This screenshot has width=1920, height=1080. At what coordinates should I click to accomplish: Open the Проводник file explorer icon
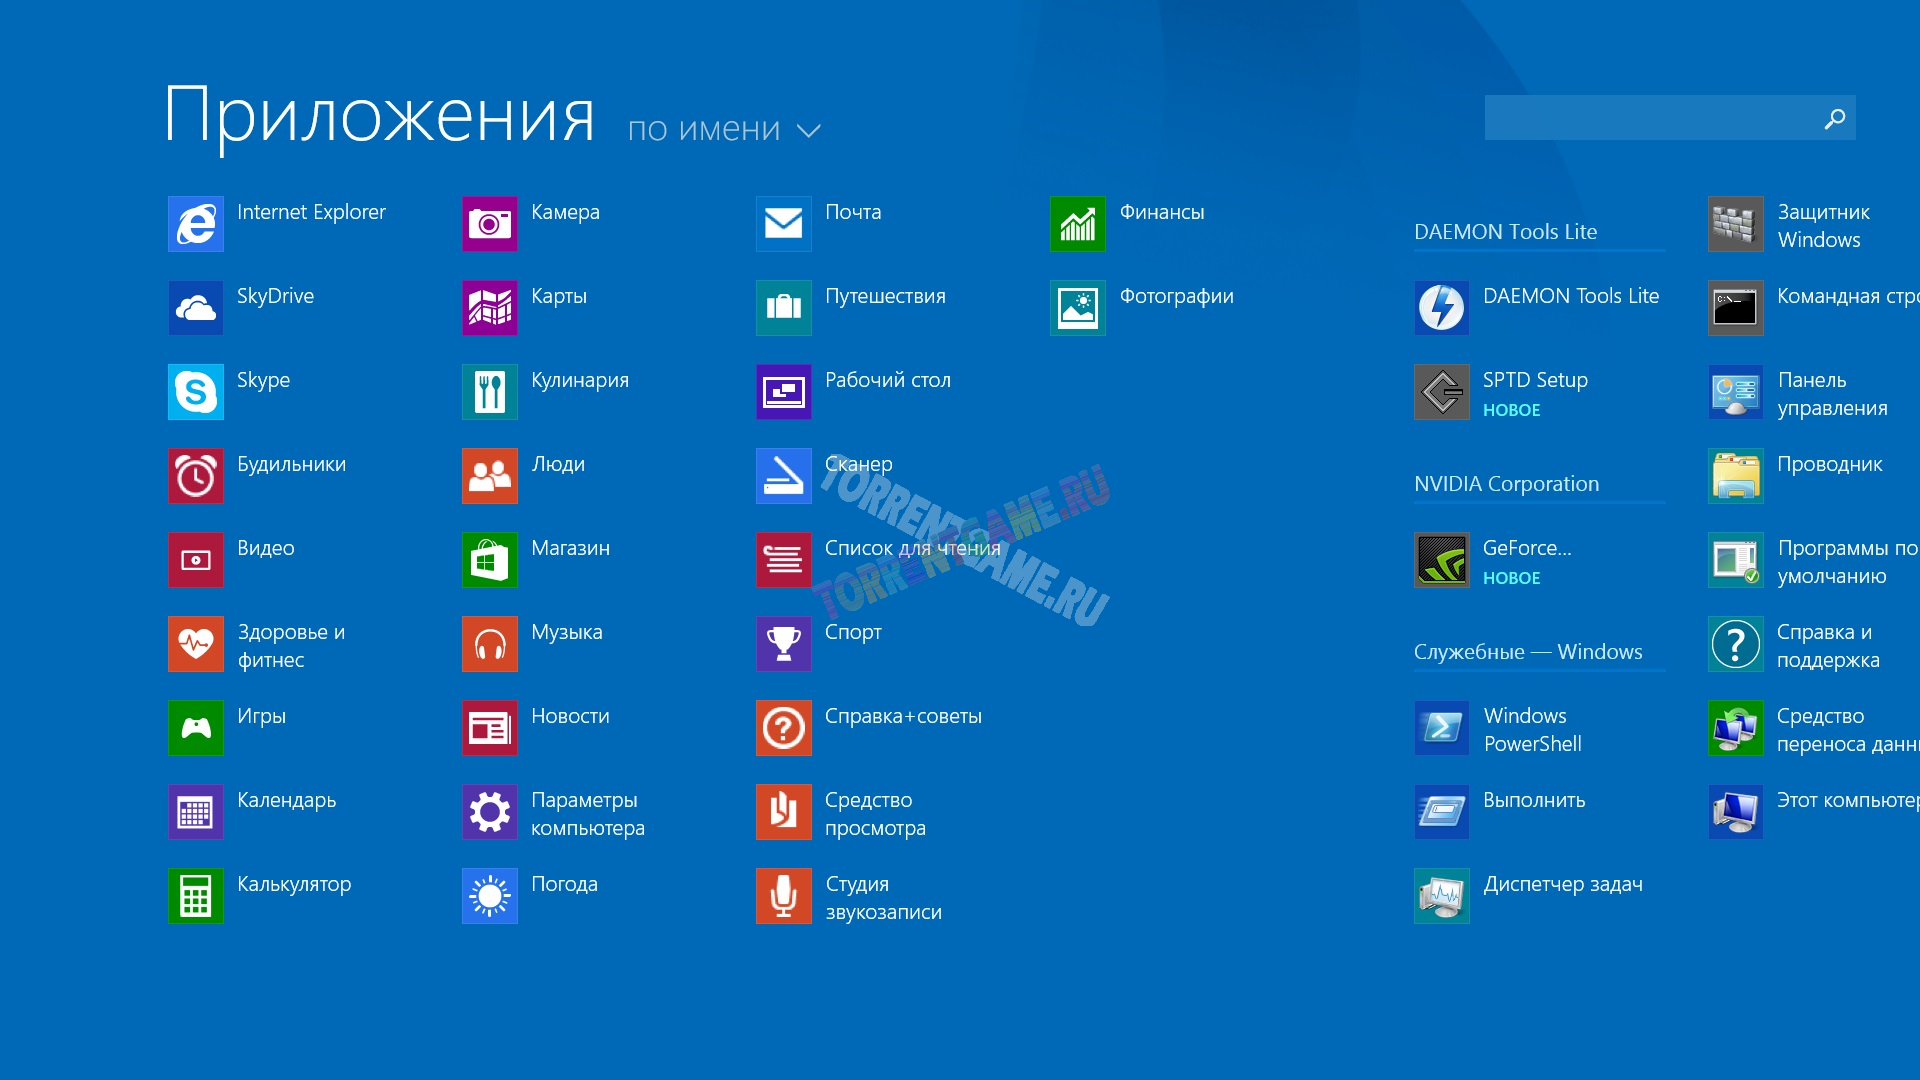[x=1735, y=476]
